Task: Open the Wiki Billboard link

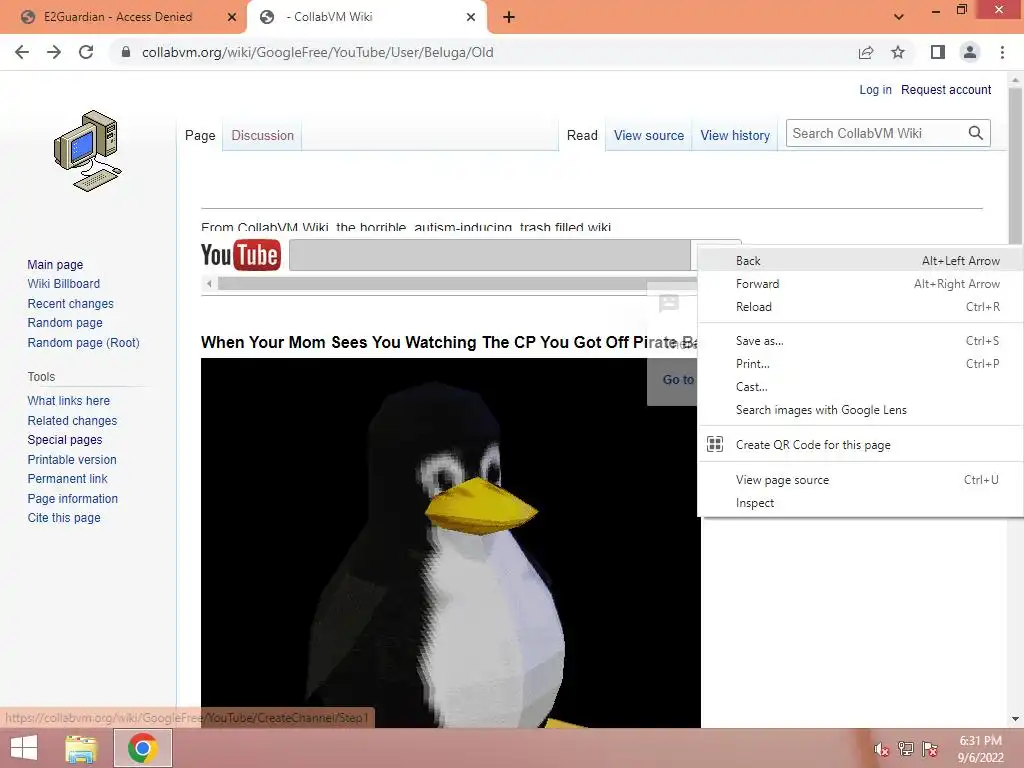Action: click(63, 283)
